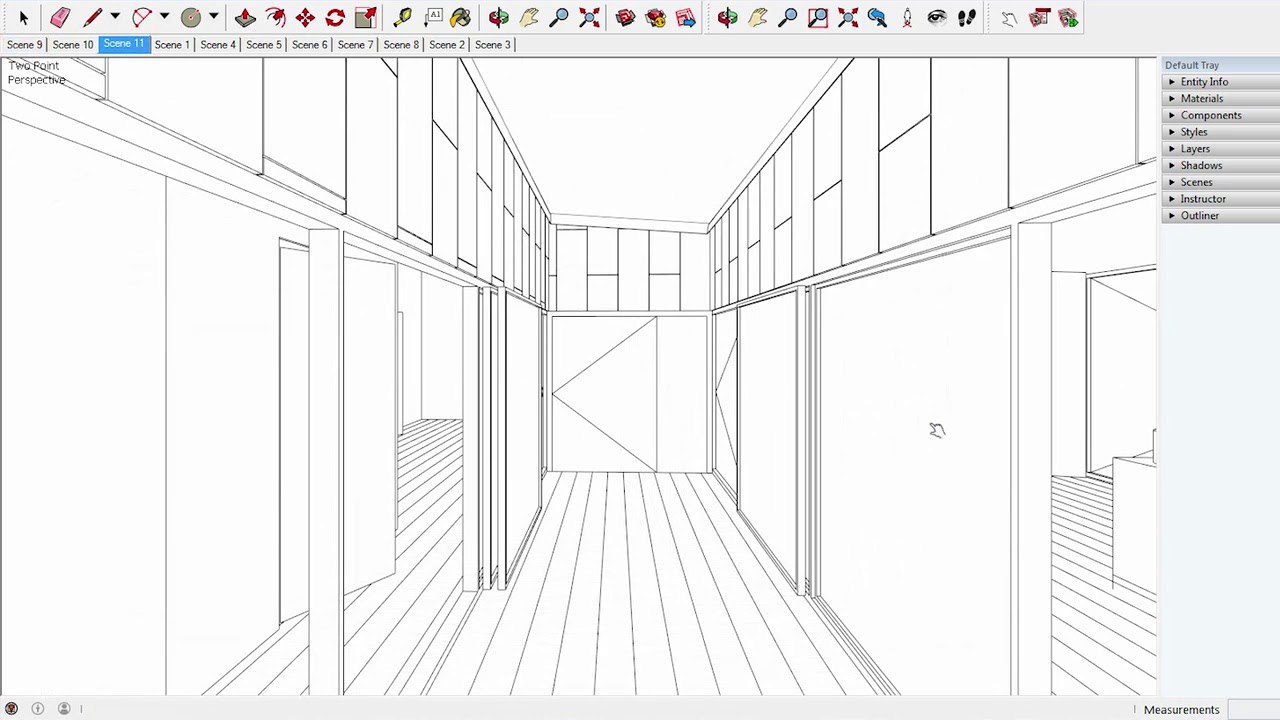Select the Arc tool
This screenshot has height=720, width=1280.
pyautogui.click(x=141, y=17)
